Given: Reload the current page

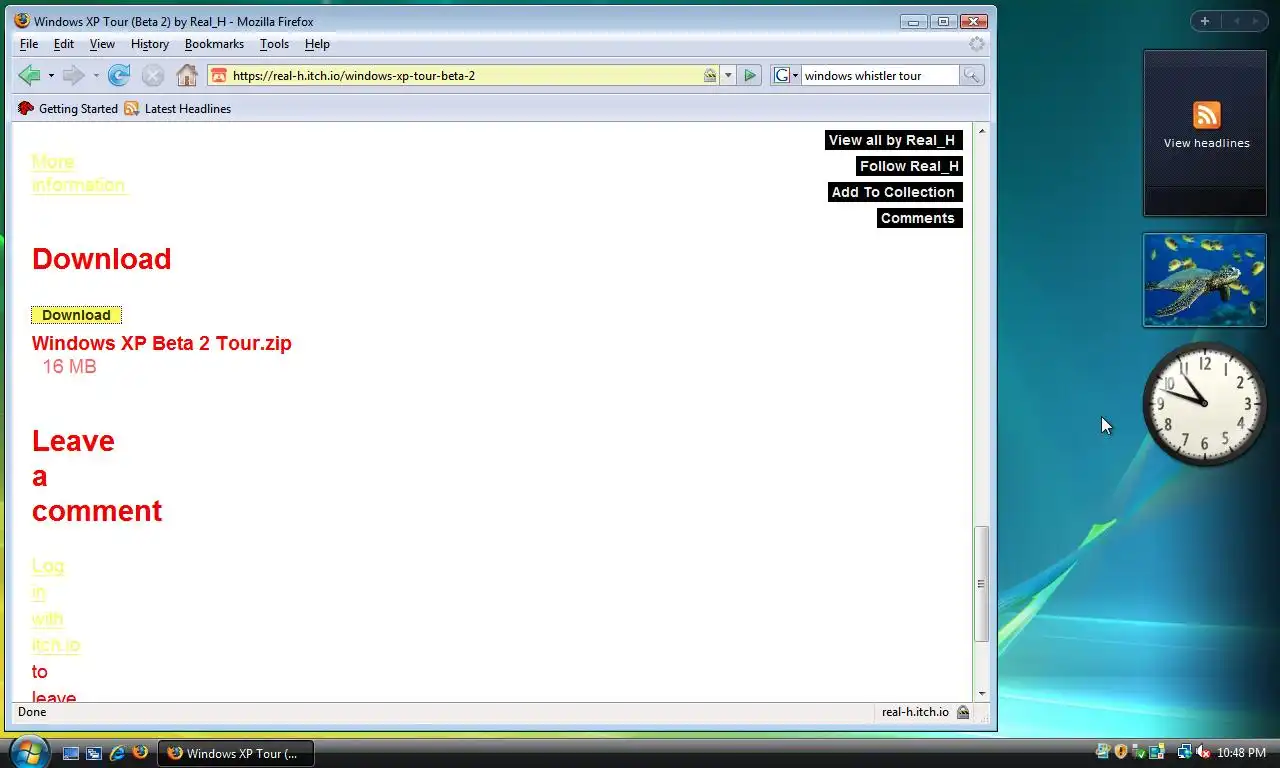Looking at the screenshot, I should (119, 75).
